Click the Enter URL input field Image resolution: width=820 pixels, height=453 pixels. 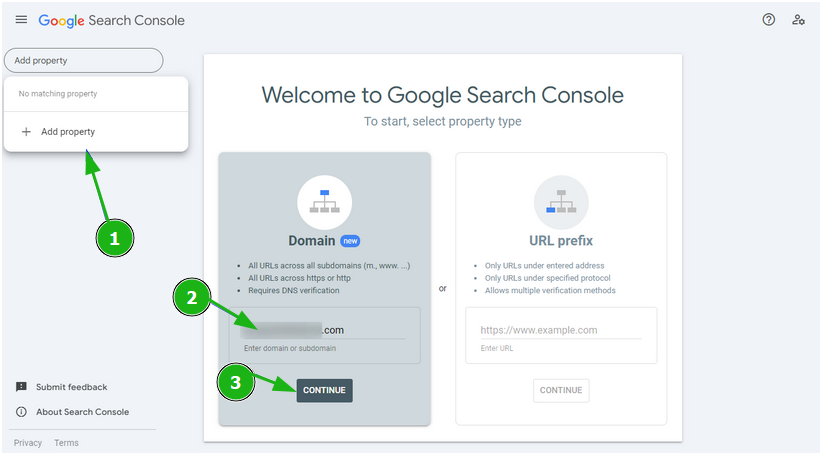pyautogui.click(x=560, y=330)
